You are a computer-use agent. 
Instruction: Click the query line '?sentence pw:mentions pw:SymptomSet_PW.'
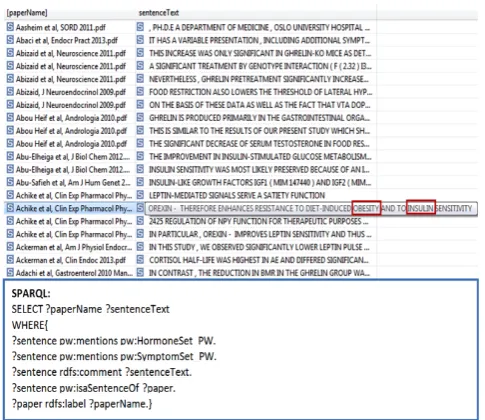pos(114,357)
